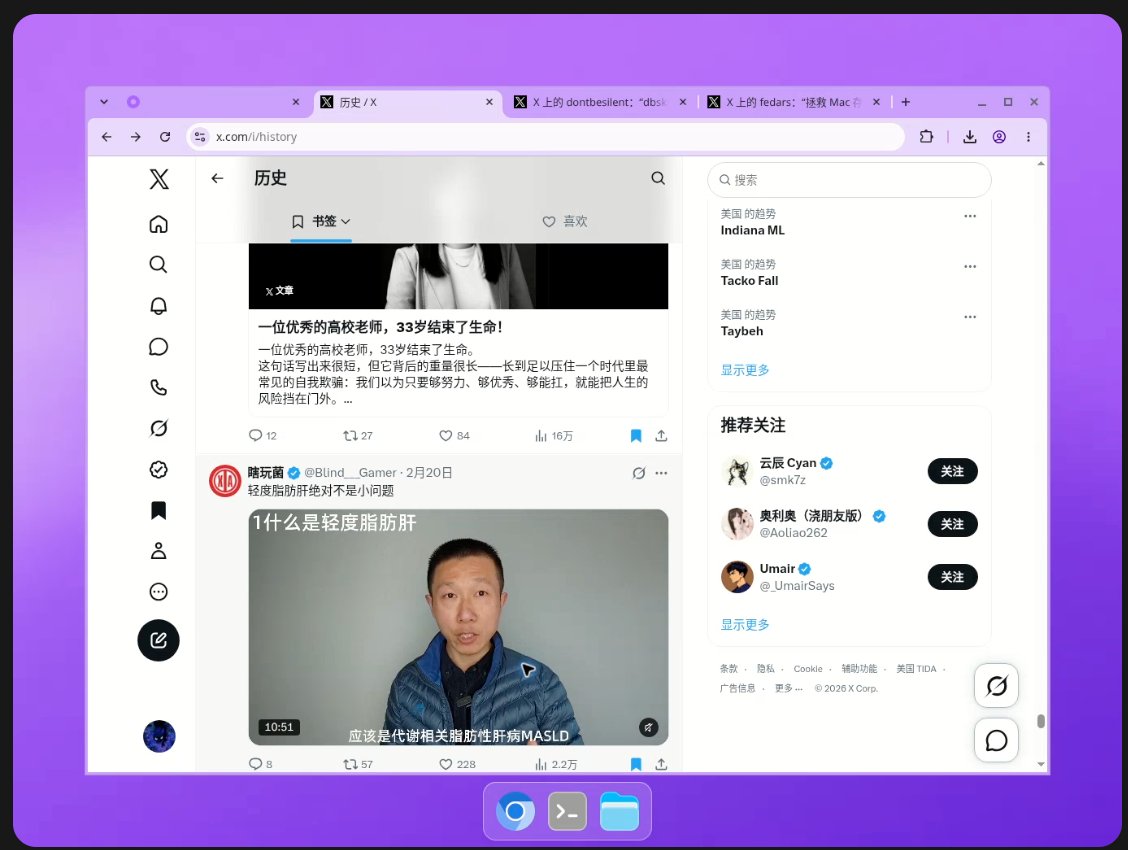Follow Umair
The height and width of the screenshot is (850, 1128).
[952, 577]
